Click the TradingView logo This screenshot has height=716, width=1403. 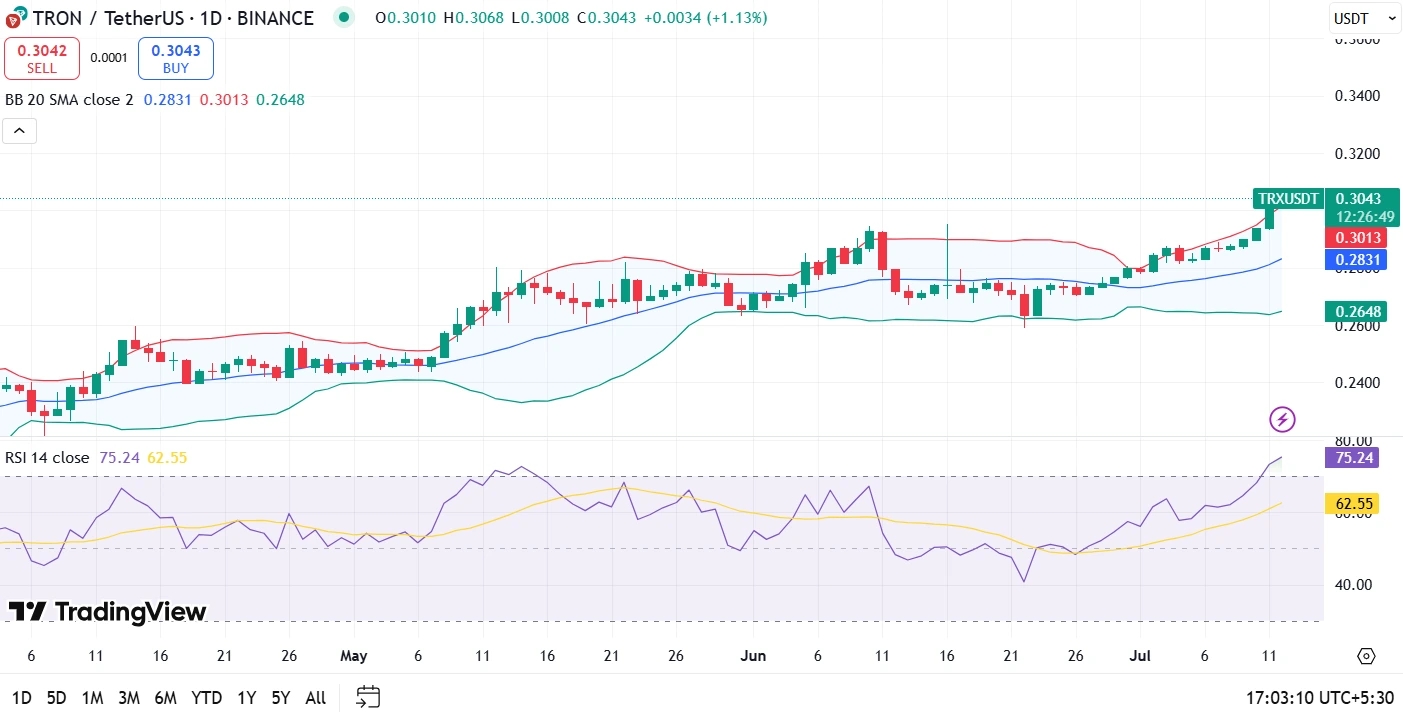(107, 612)
